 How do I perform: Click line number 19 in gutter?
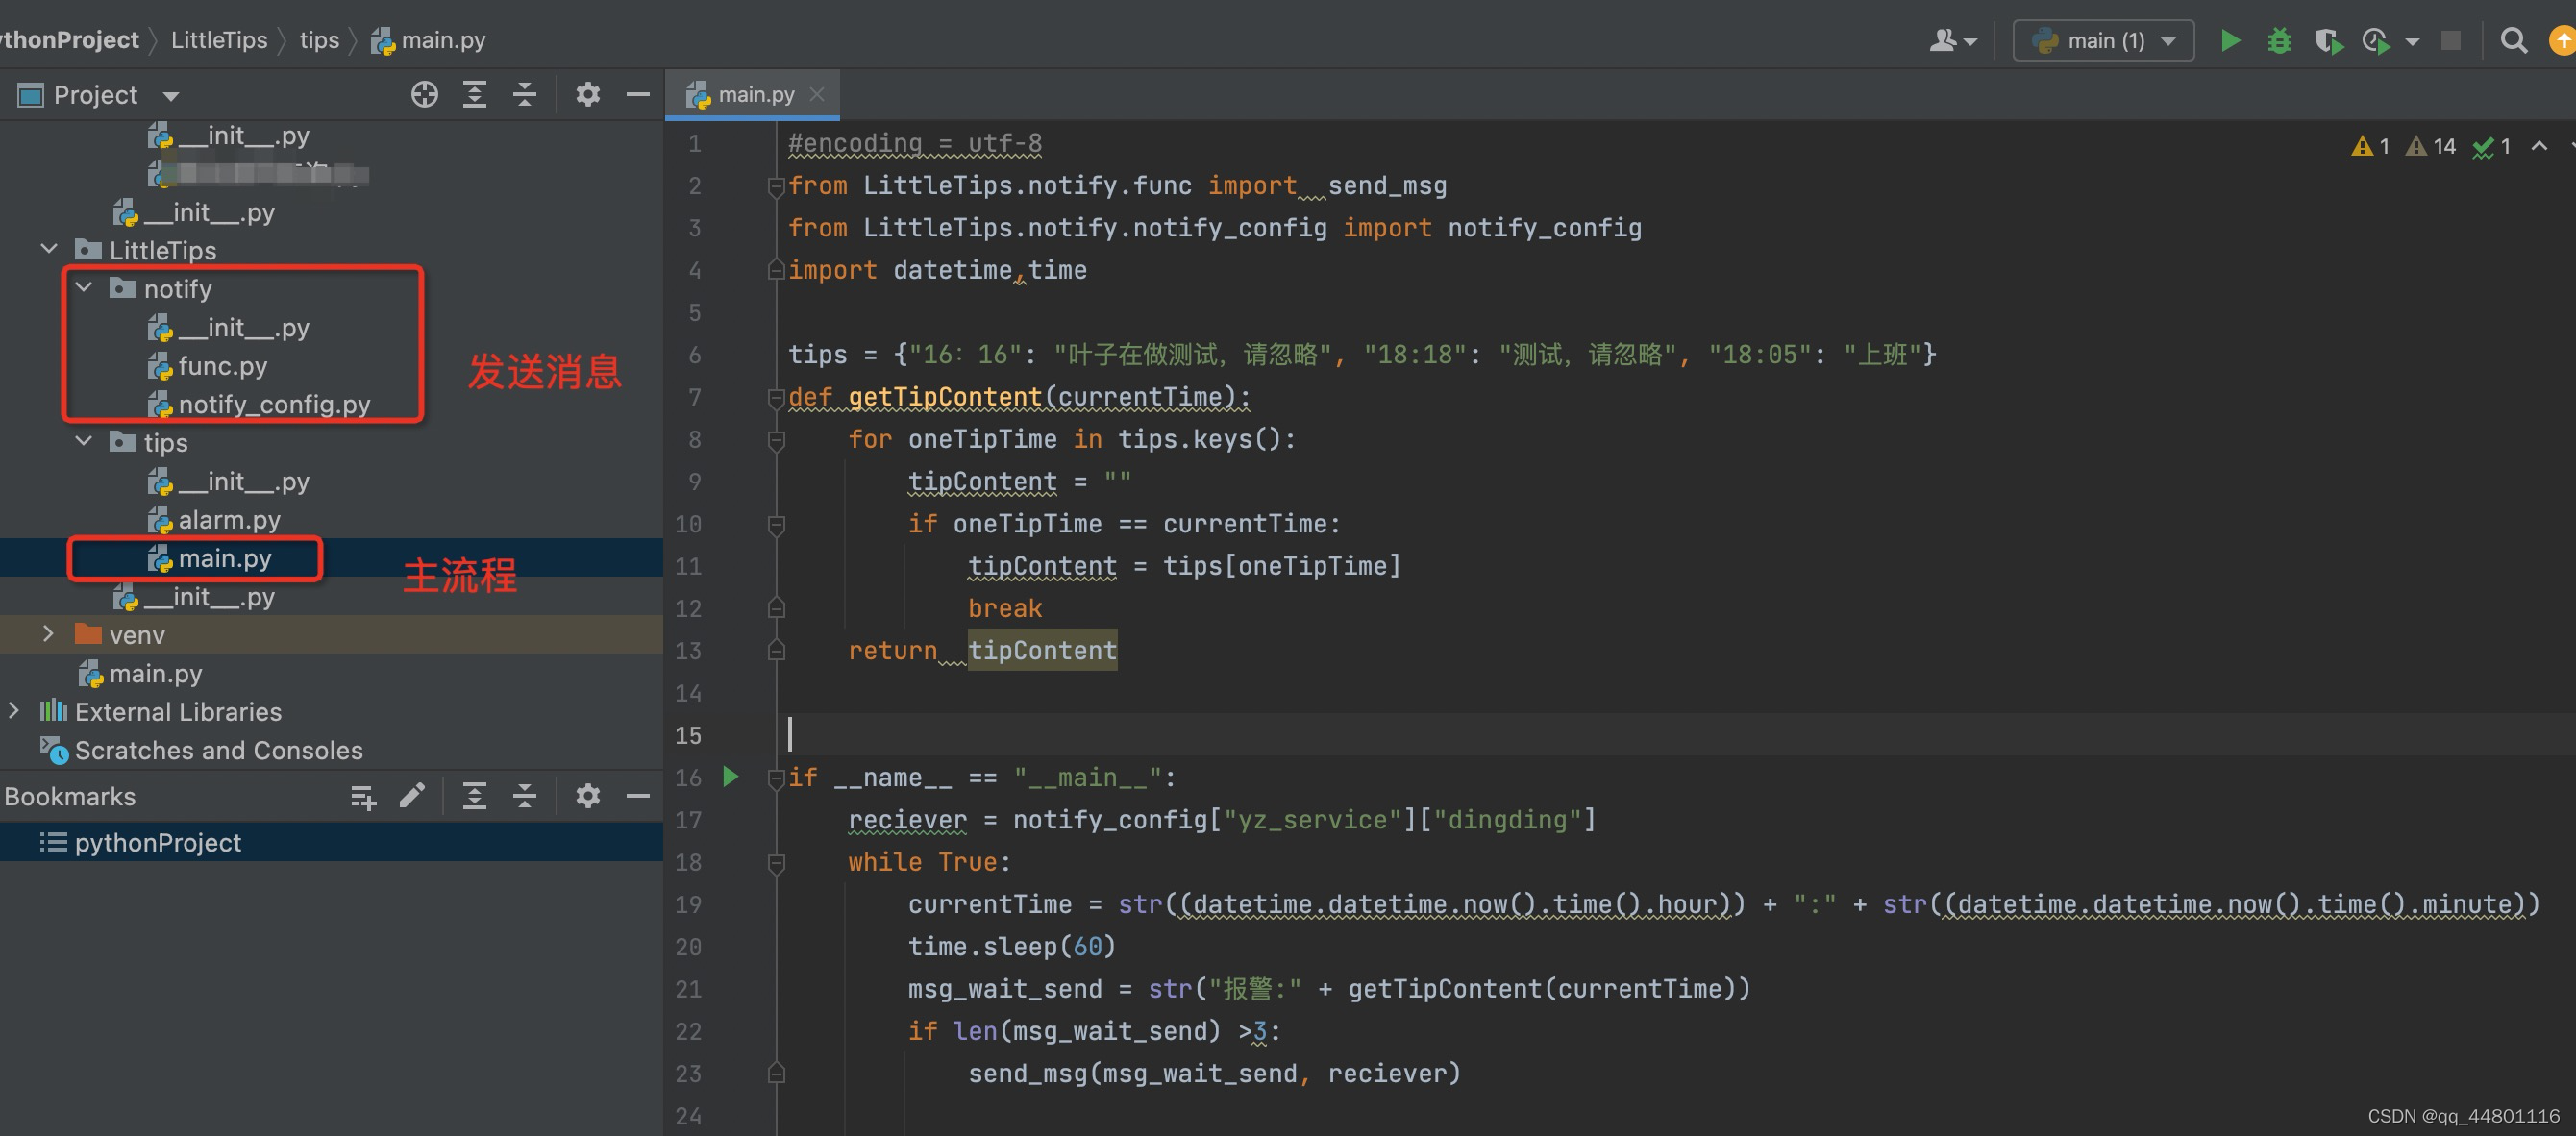point(688,905)
